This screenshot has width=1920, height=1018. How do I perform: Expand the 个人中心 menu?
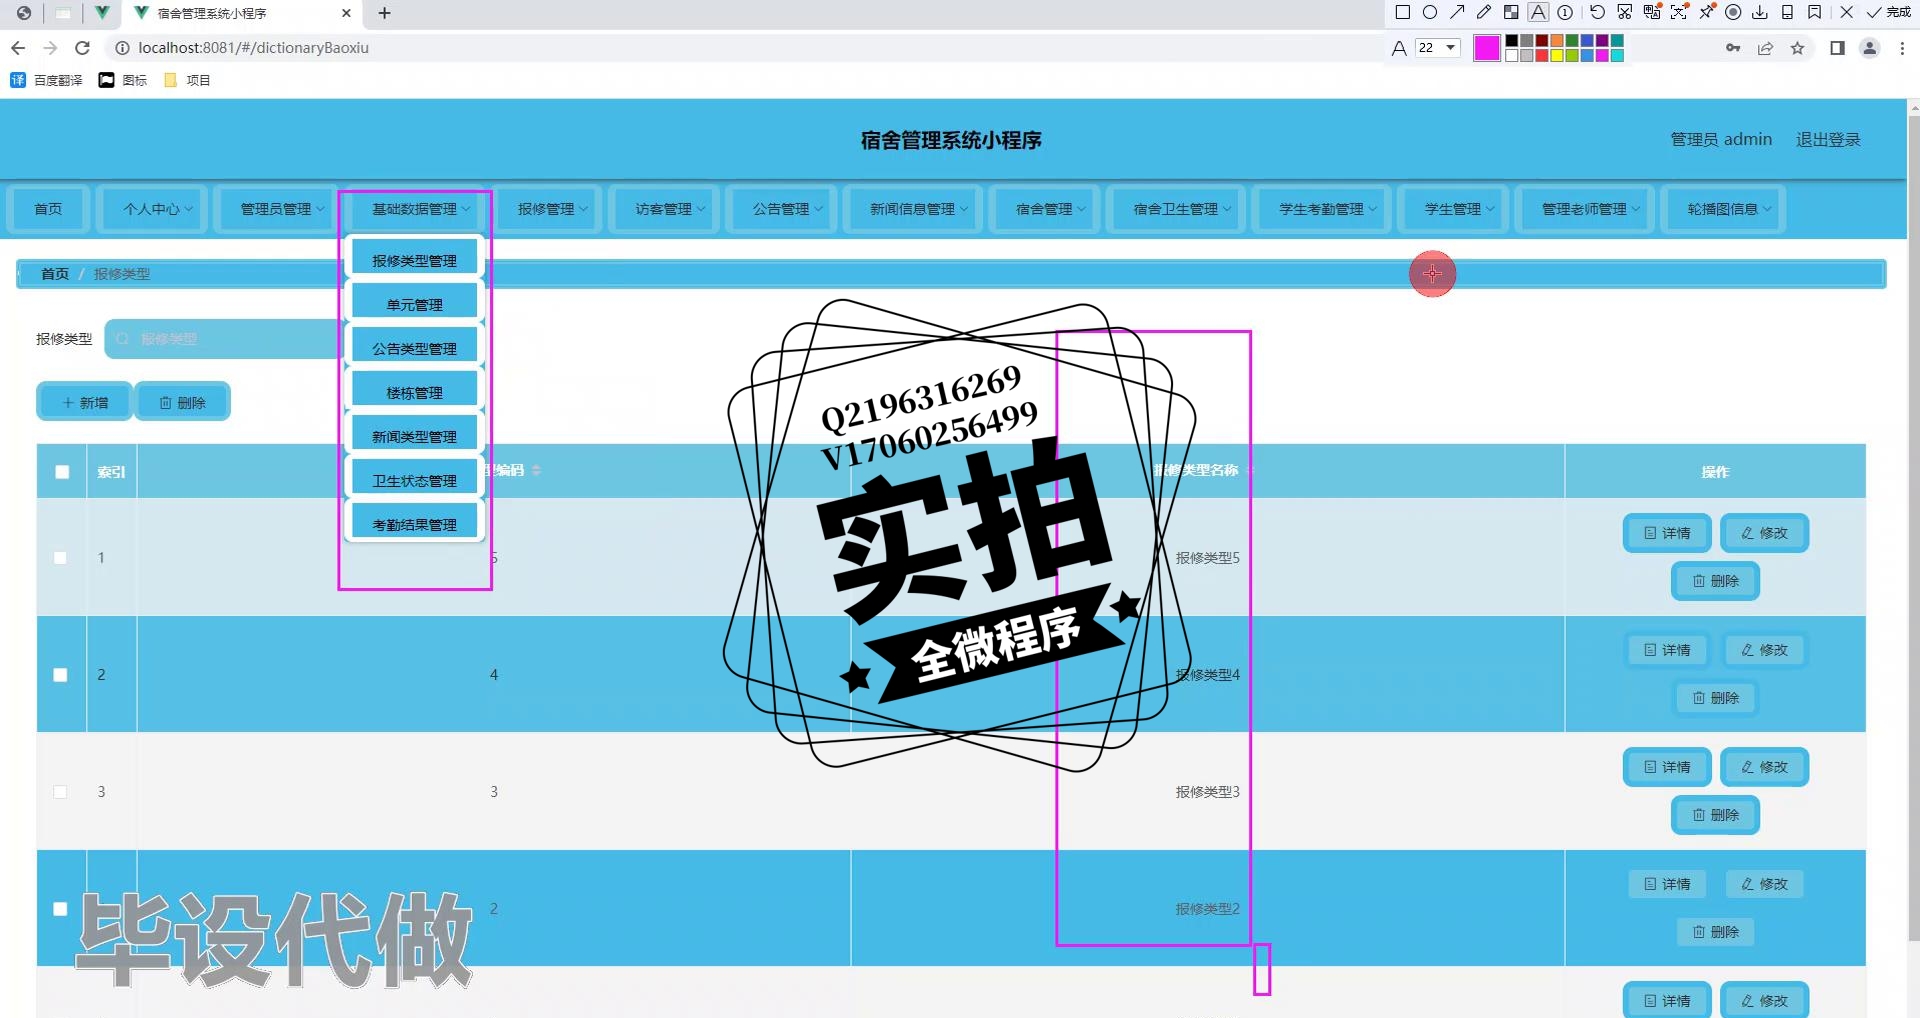coord(152,209)
